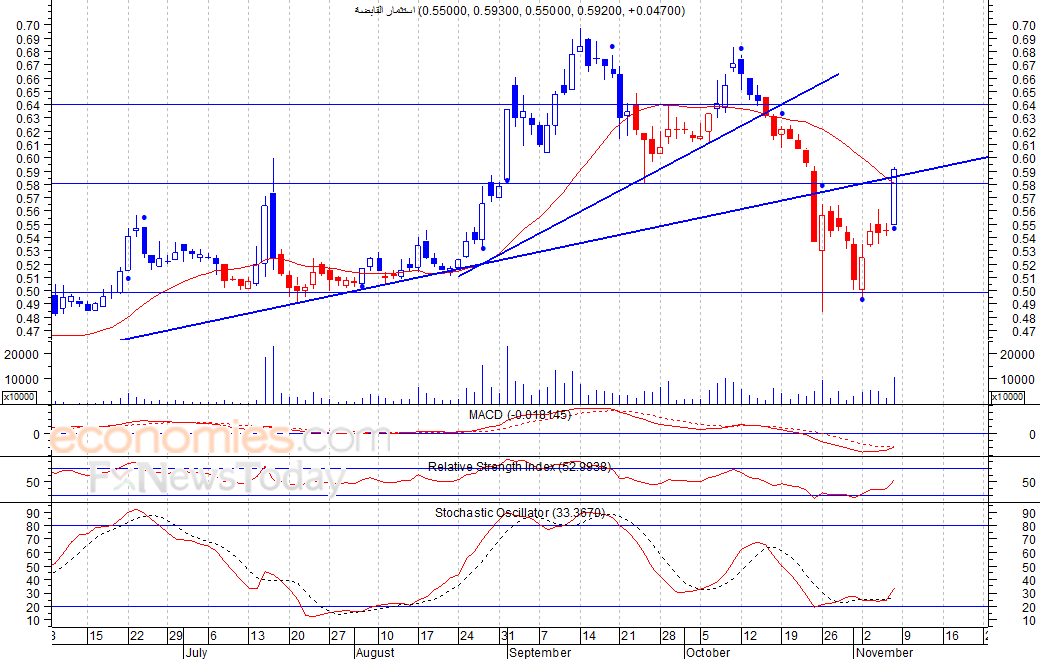Screen dimensions: 1040x659
Task: Click date label 10 on the time axis
Action: pyautogui.click(x=387, y=636)
